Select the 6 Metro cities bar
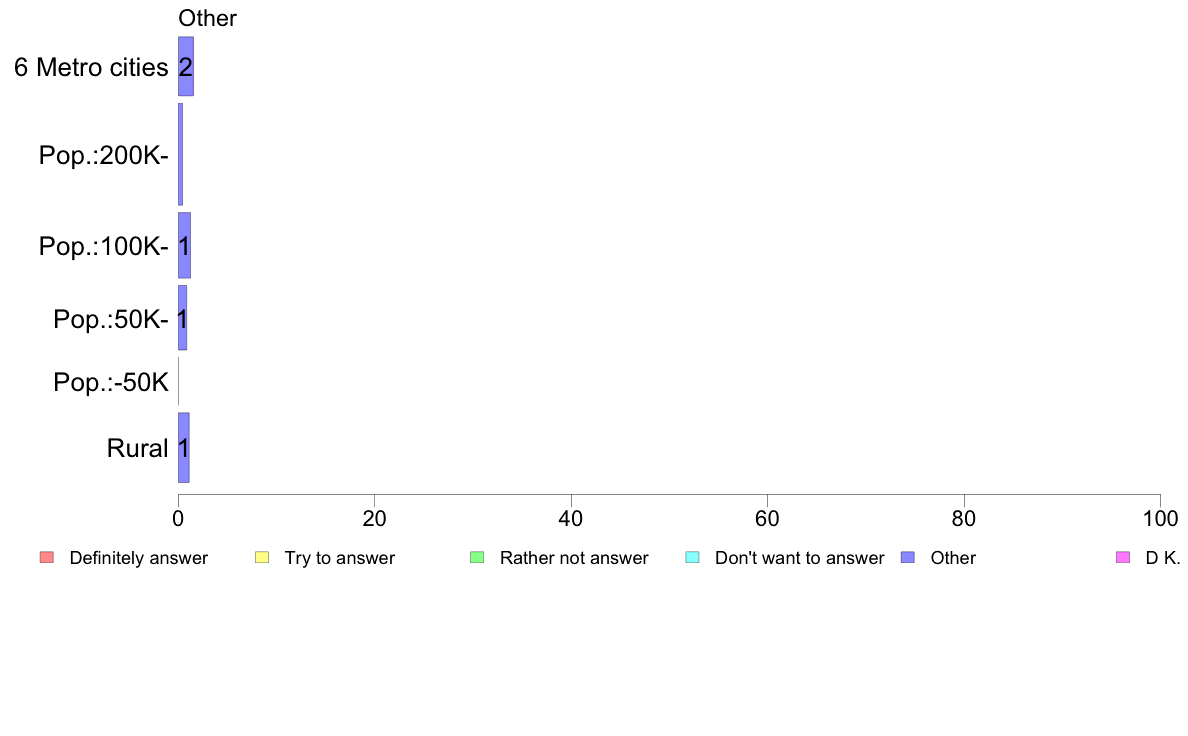The width and height of the screenshot is (1188, 736). (x=186, y=67)
